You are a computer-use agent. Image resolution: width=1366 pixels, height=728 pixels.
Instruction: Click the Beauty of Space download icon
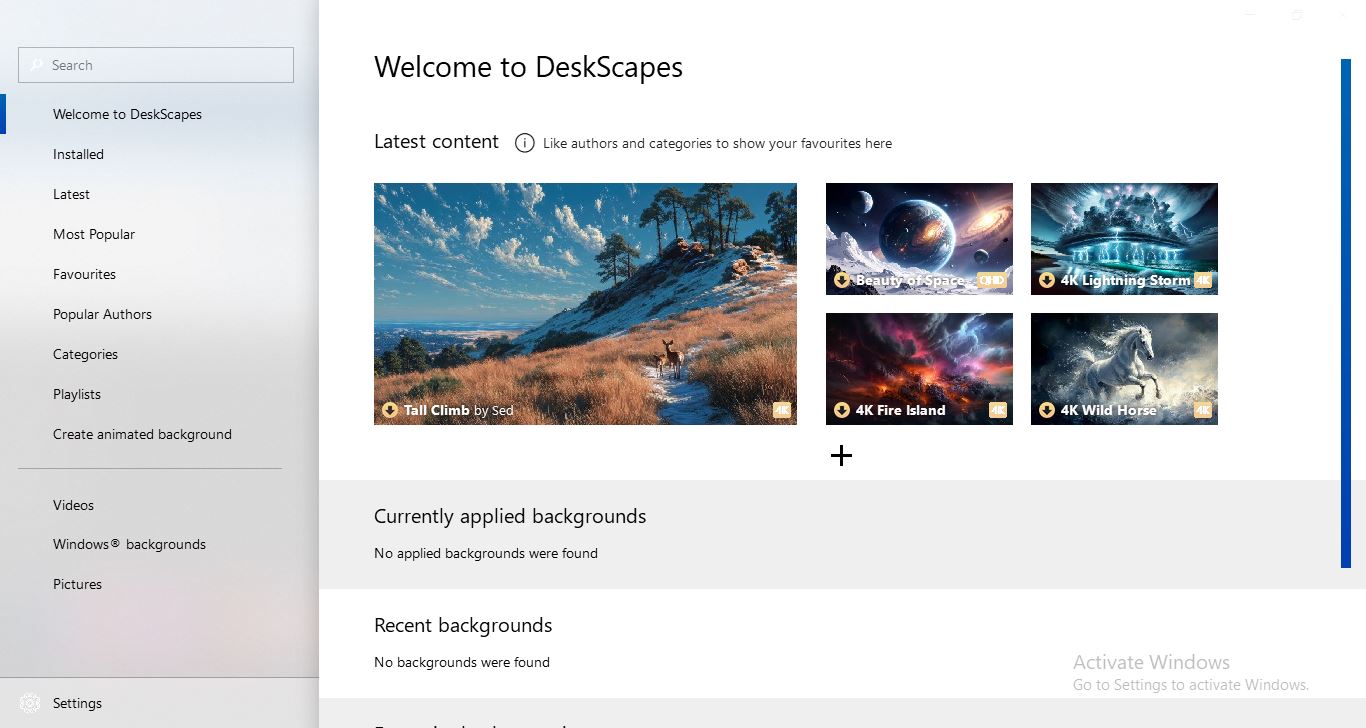(x=842, y=280)
